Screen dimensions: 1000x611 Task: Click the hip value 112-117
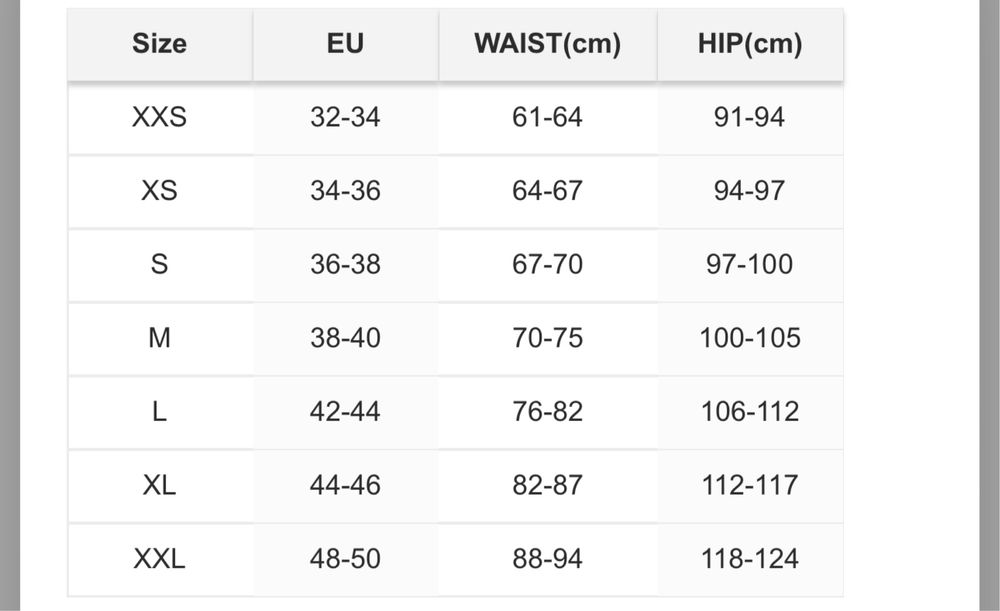tap(750, 485)
